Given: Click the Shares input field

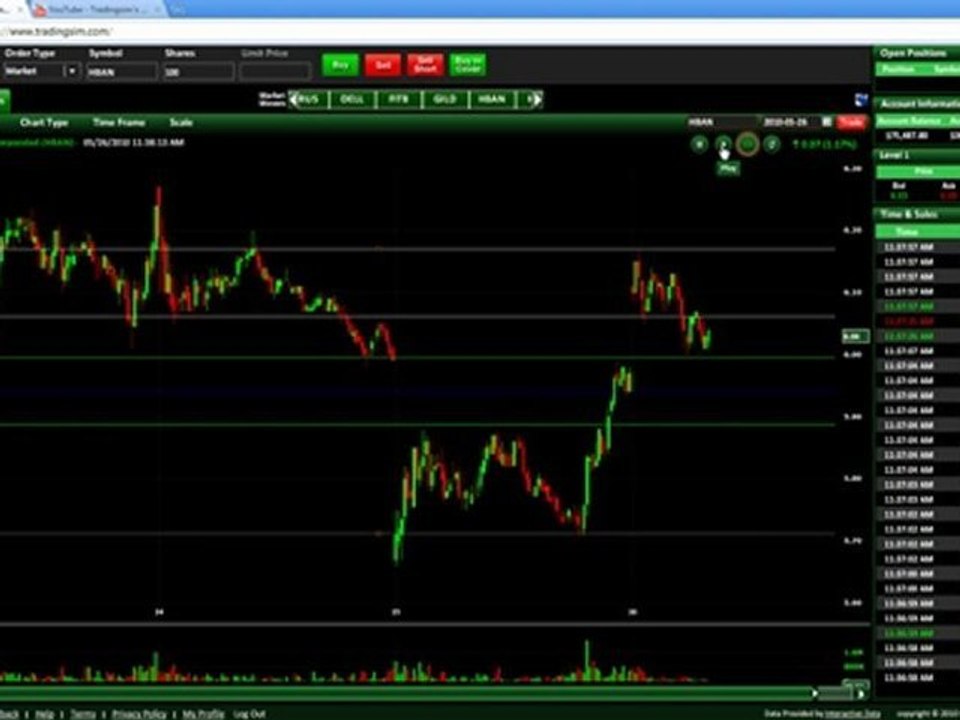Looking at the screenshot, I should (198, 72).
